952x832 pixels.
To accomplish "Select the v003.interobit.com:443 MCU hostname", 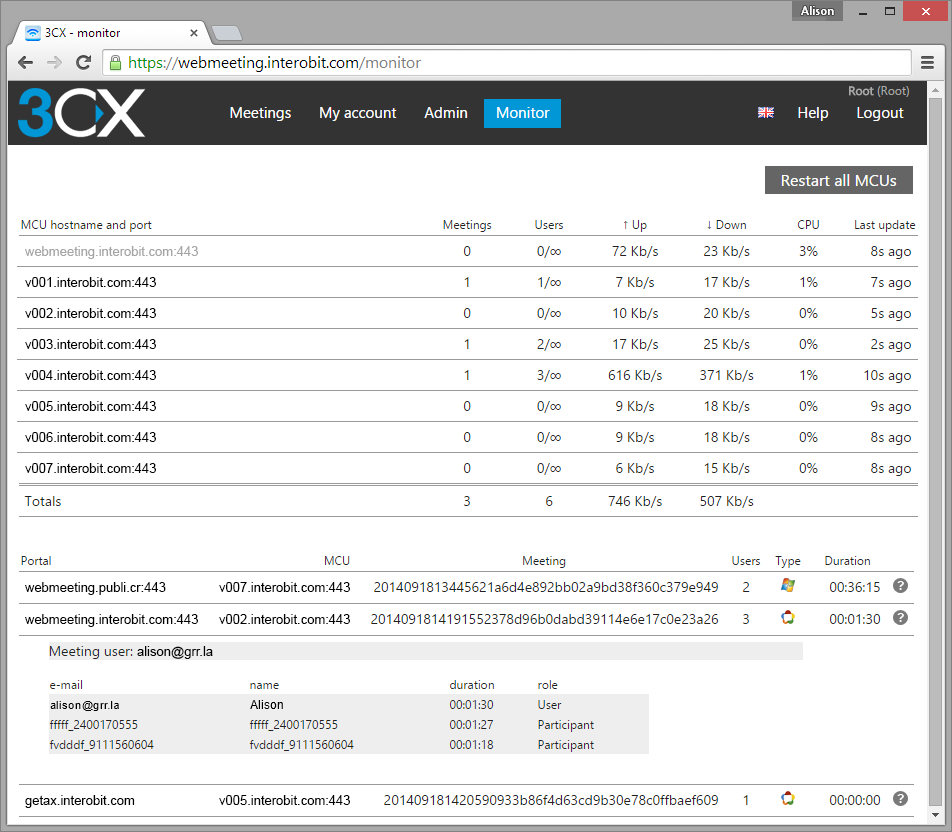I will click(90, 344).
